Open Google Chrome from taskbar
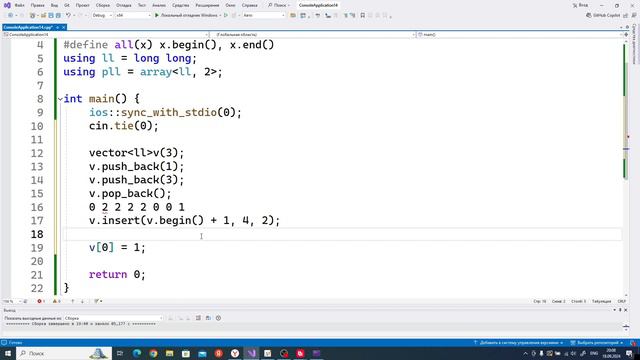The image size is (640, 360). click(153, 353)
